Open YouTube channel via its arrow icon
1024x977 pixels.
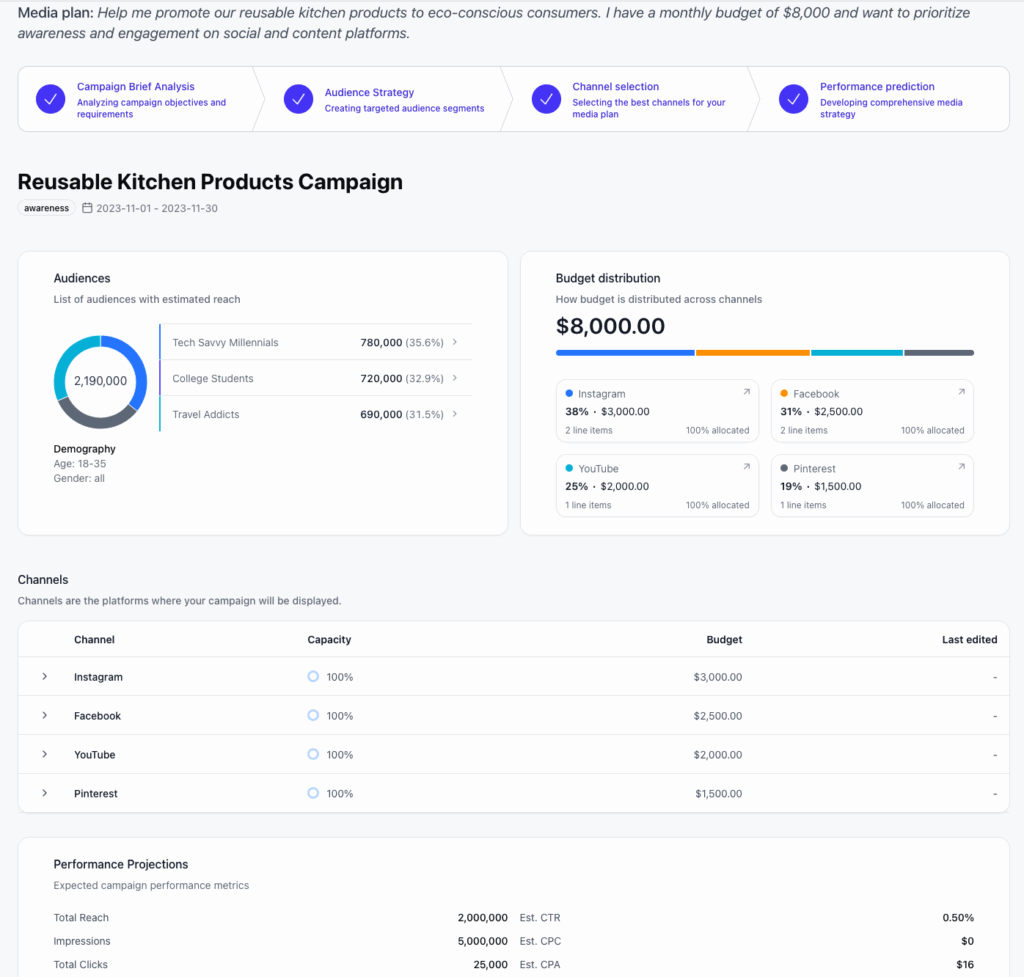point(744,467)
